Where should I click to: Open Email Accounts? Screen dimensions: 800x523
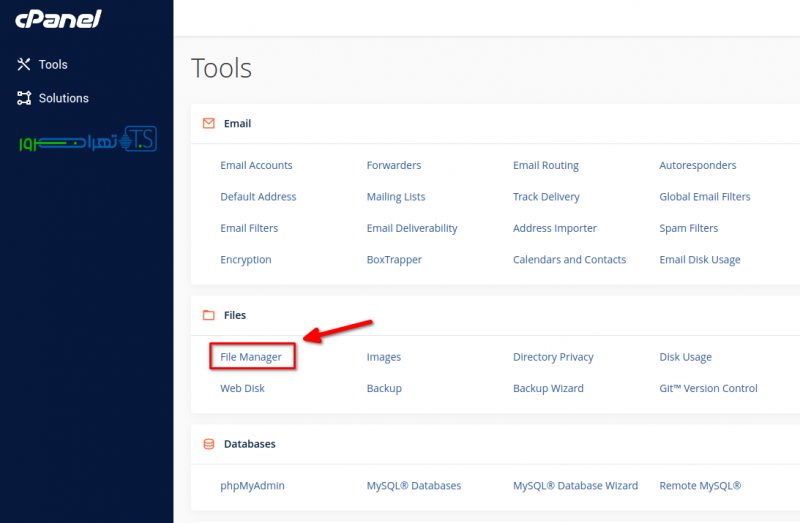click(256, 165)
